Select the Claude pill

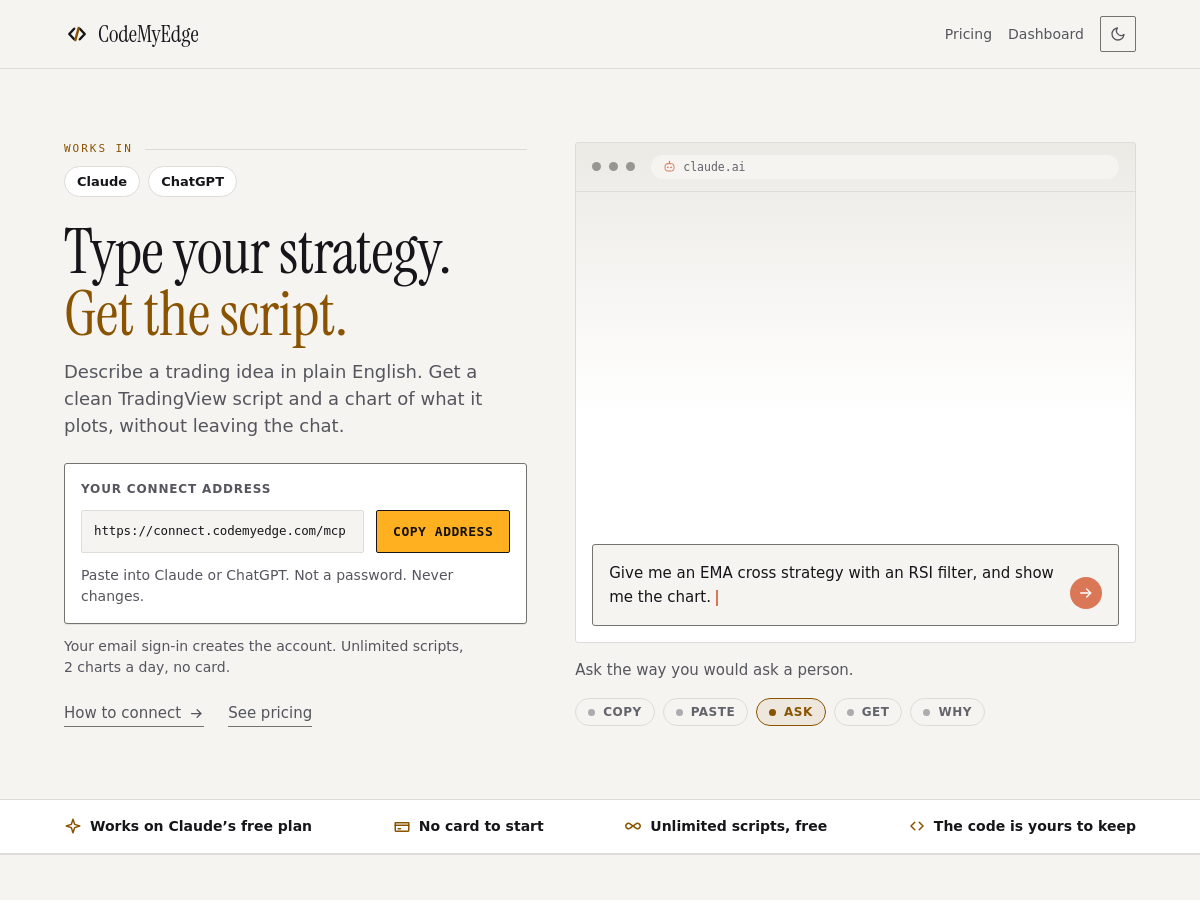pos(102,181)
